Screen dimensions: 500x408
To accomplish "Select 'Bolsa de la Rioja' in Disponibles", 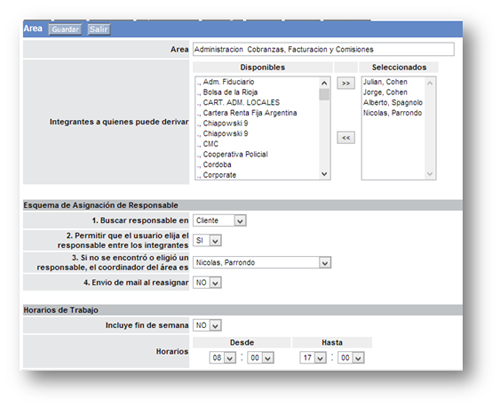I will tap(227, 92).
